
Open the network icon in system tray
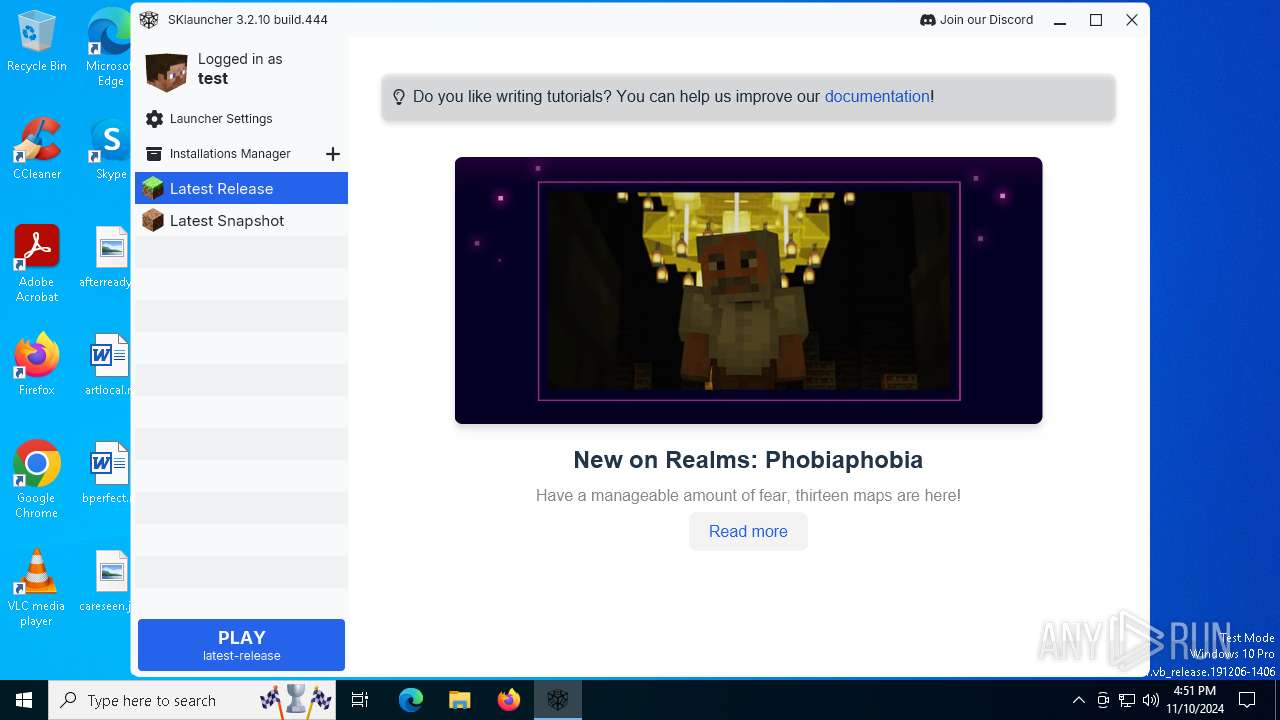point(1127,700)
